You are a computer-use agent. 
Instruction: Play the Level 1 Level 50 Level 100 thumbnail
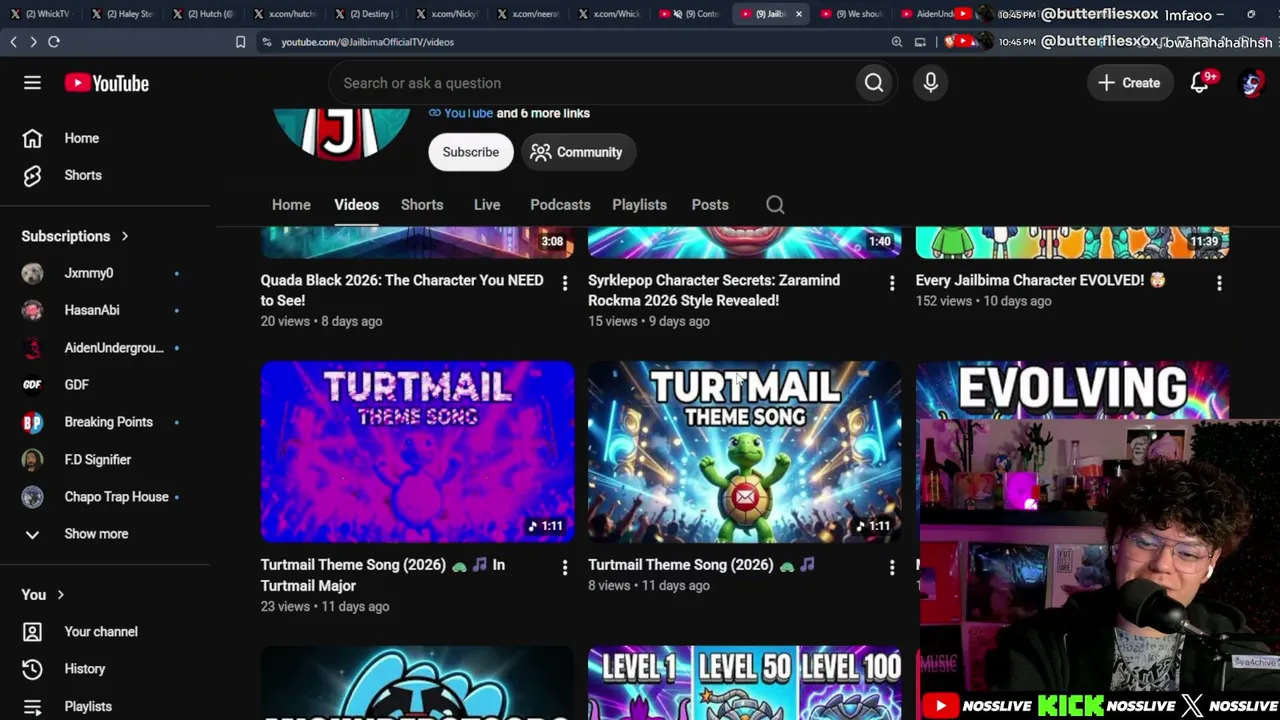point(745,683)
